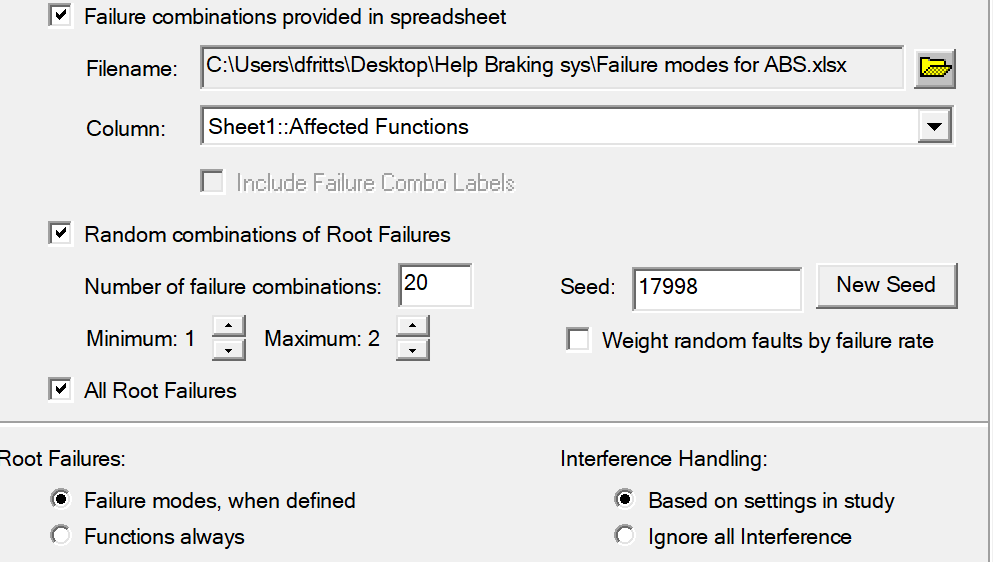The image size is (993, 562).
Task: Increase the Minimum value with up arrow
Action: [x=229, y=326]
